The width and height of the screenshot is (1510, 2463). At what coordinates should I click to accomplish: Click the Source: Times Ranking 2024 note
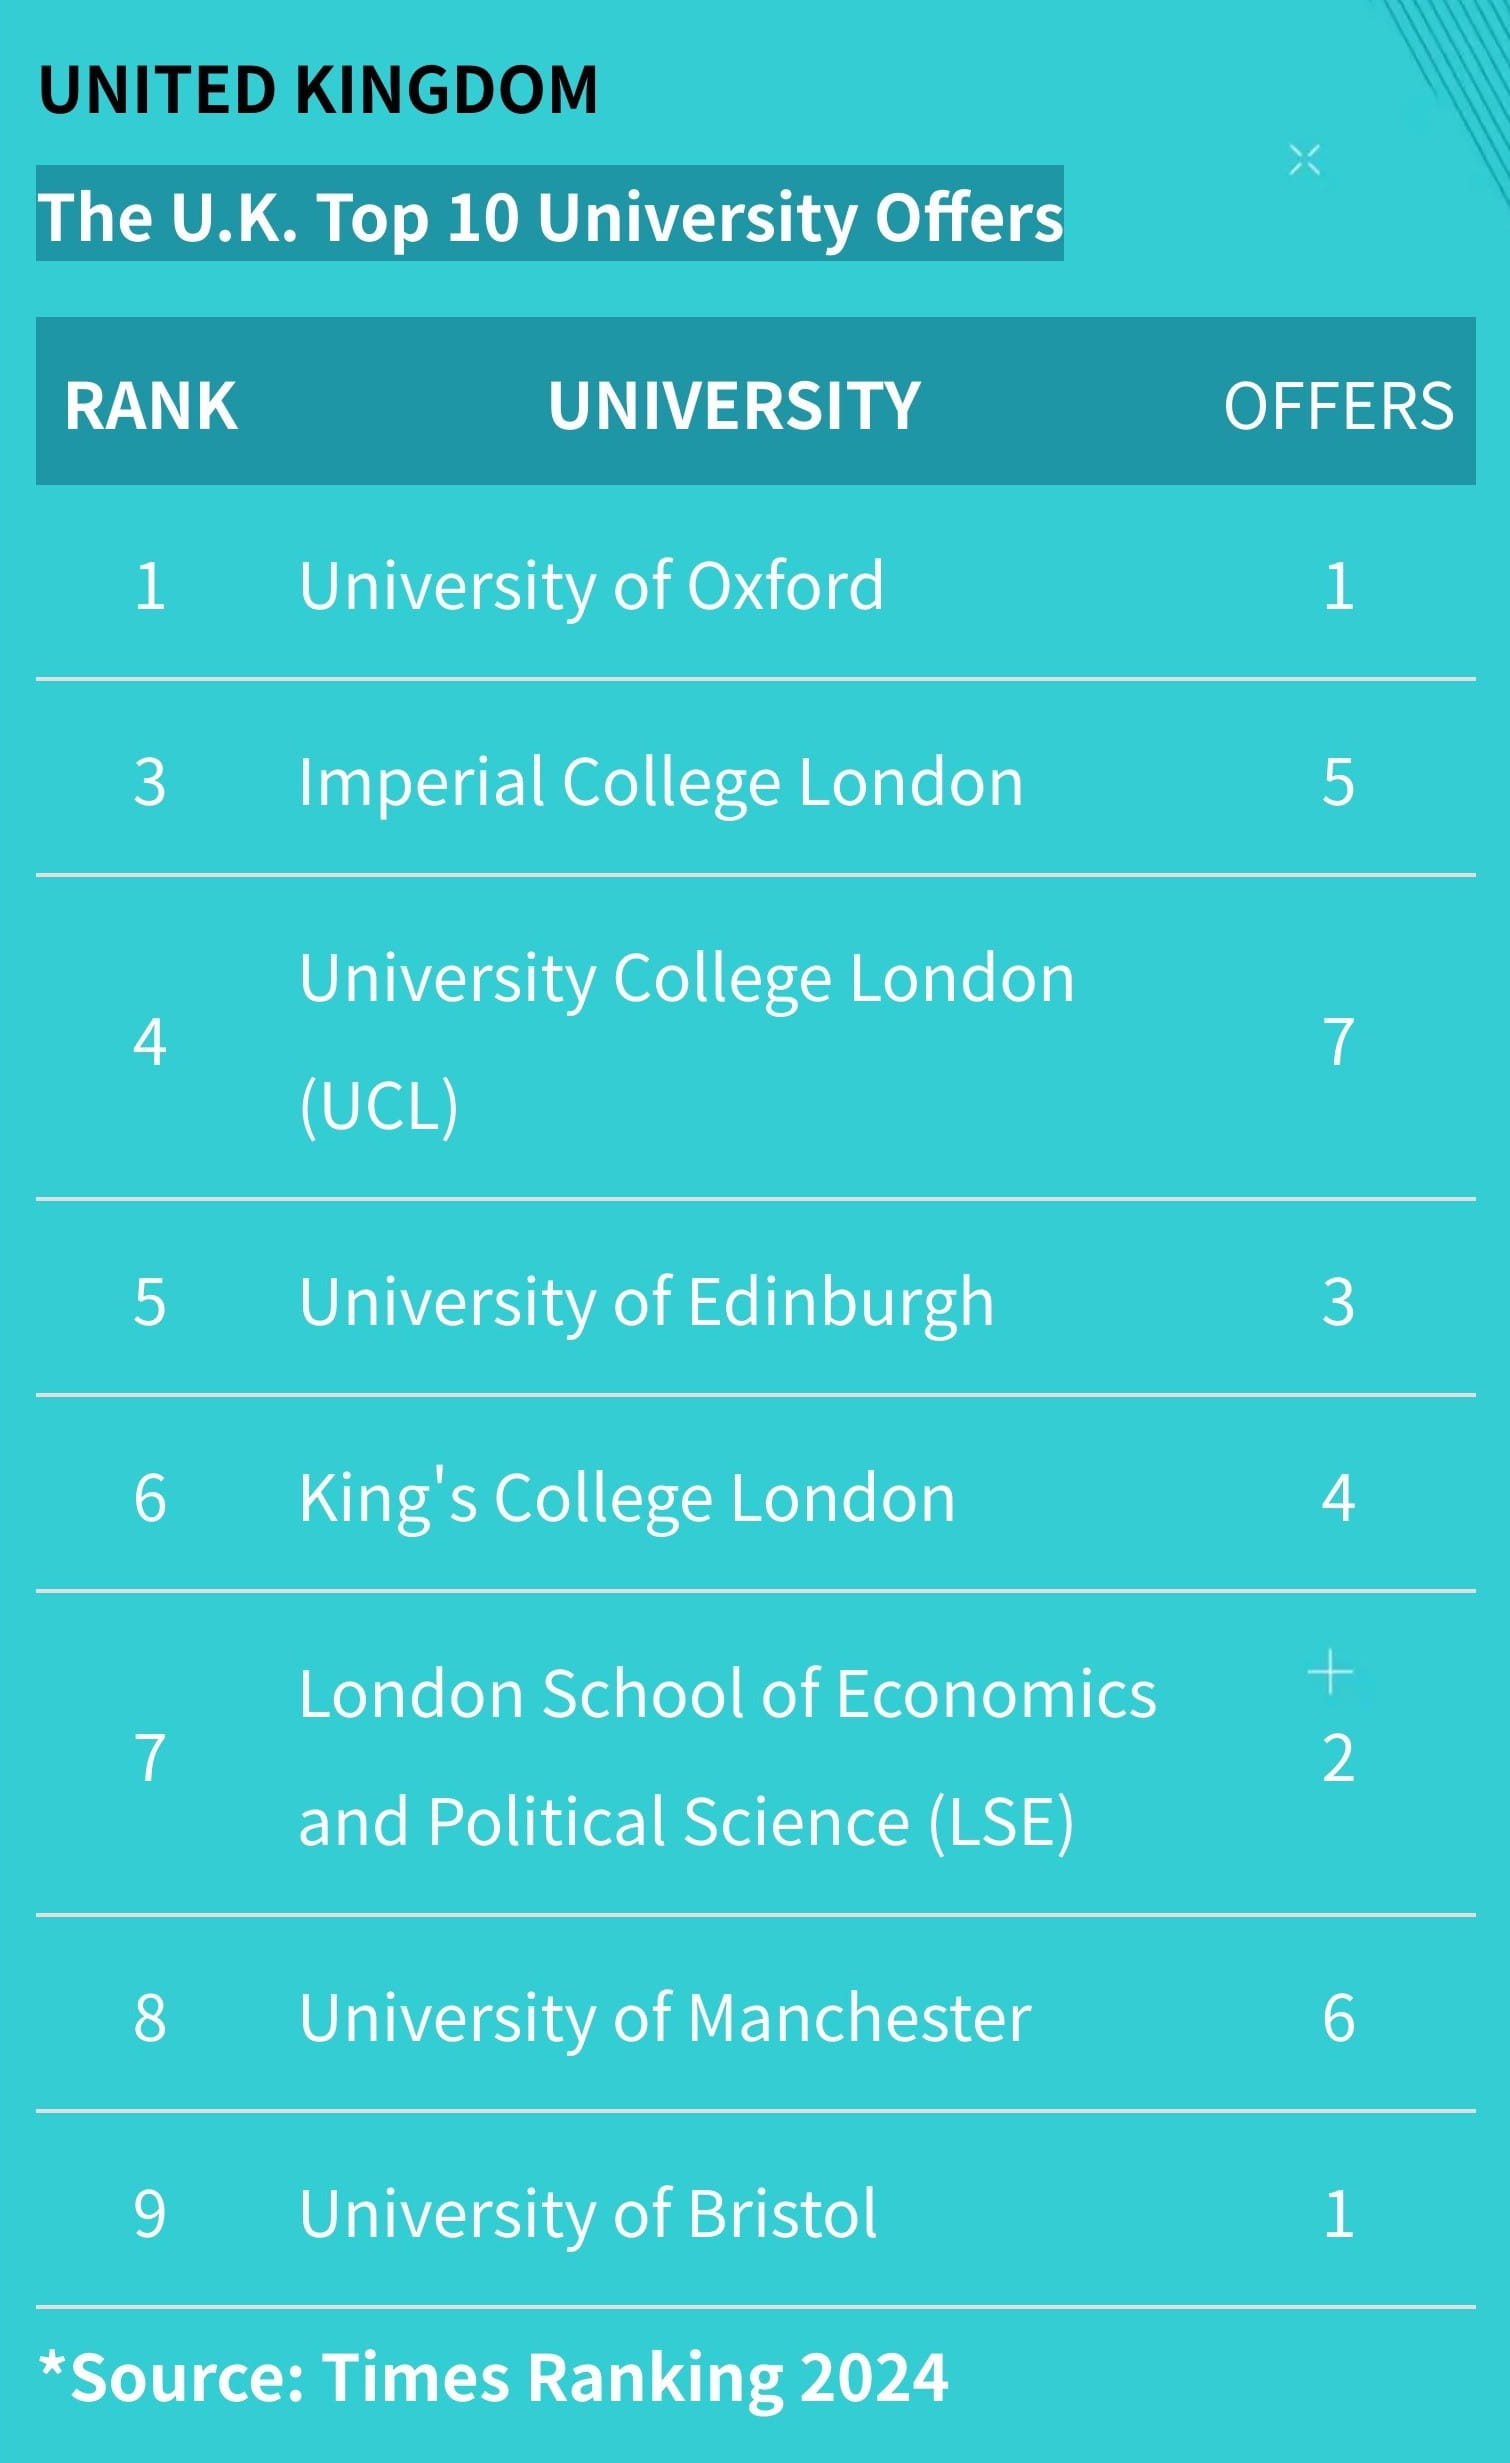494,2378
